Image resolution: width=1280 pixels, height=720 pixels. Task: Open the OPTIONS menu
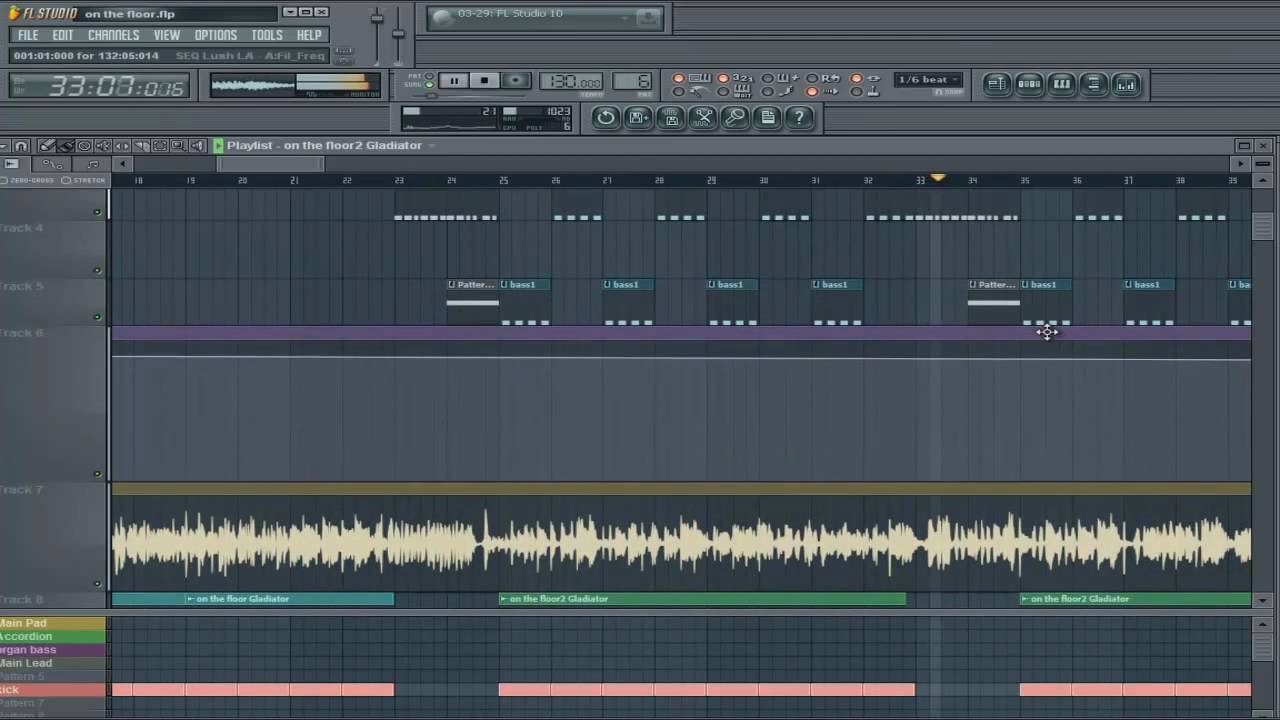point(215,35)
